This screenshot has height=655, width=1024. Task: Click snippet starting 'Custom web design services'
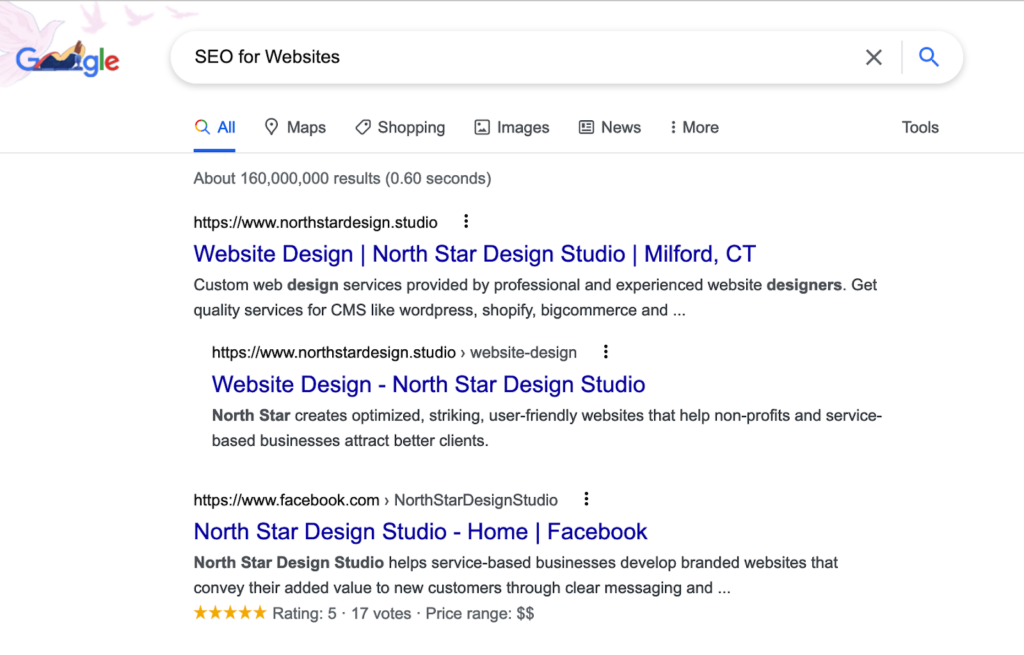(x=535, y=297)
